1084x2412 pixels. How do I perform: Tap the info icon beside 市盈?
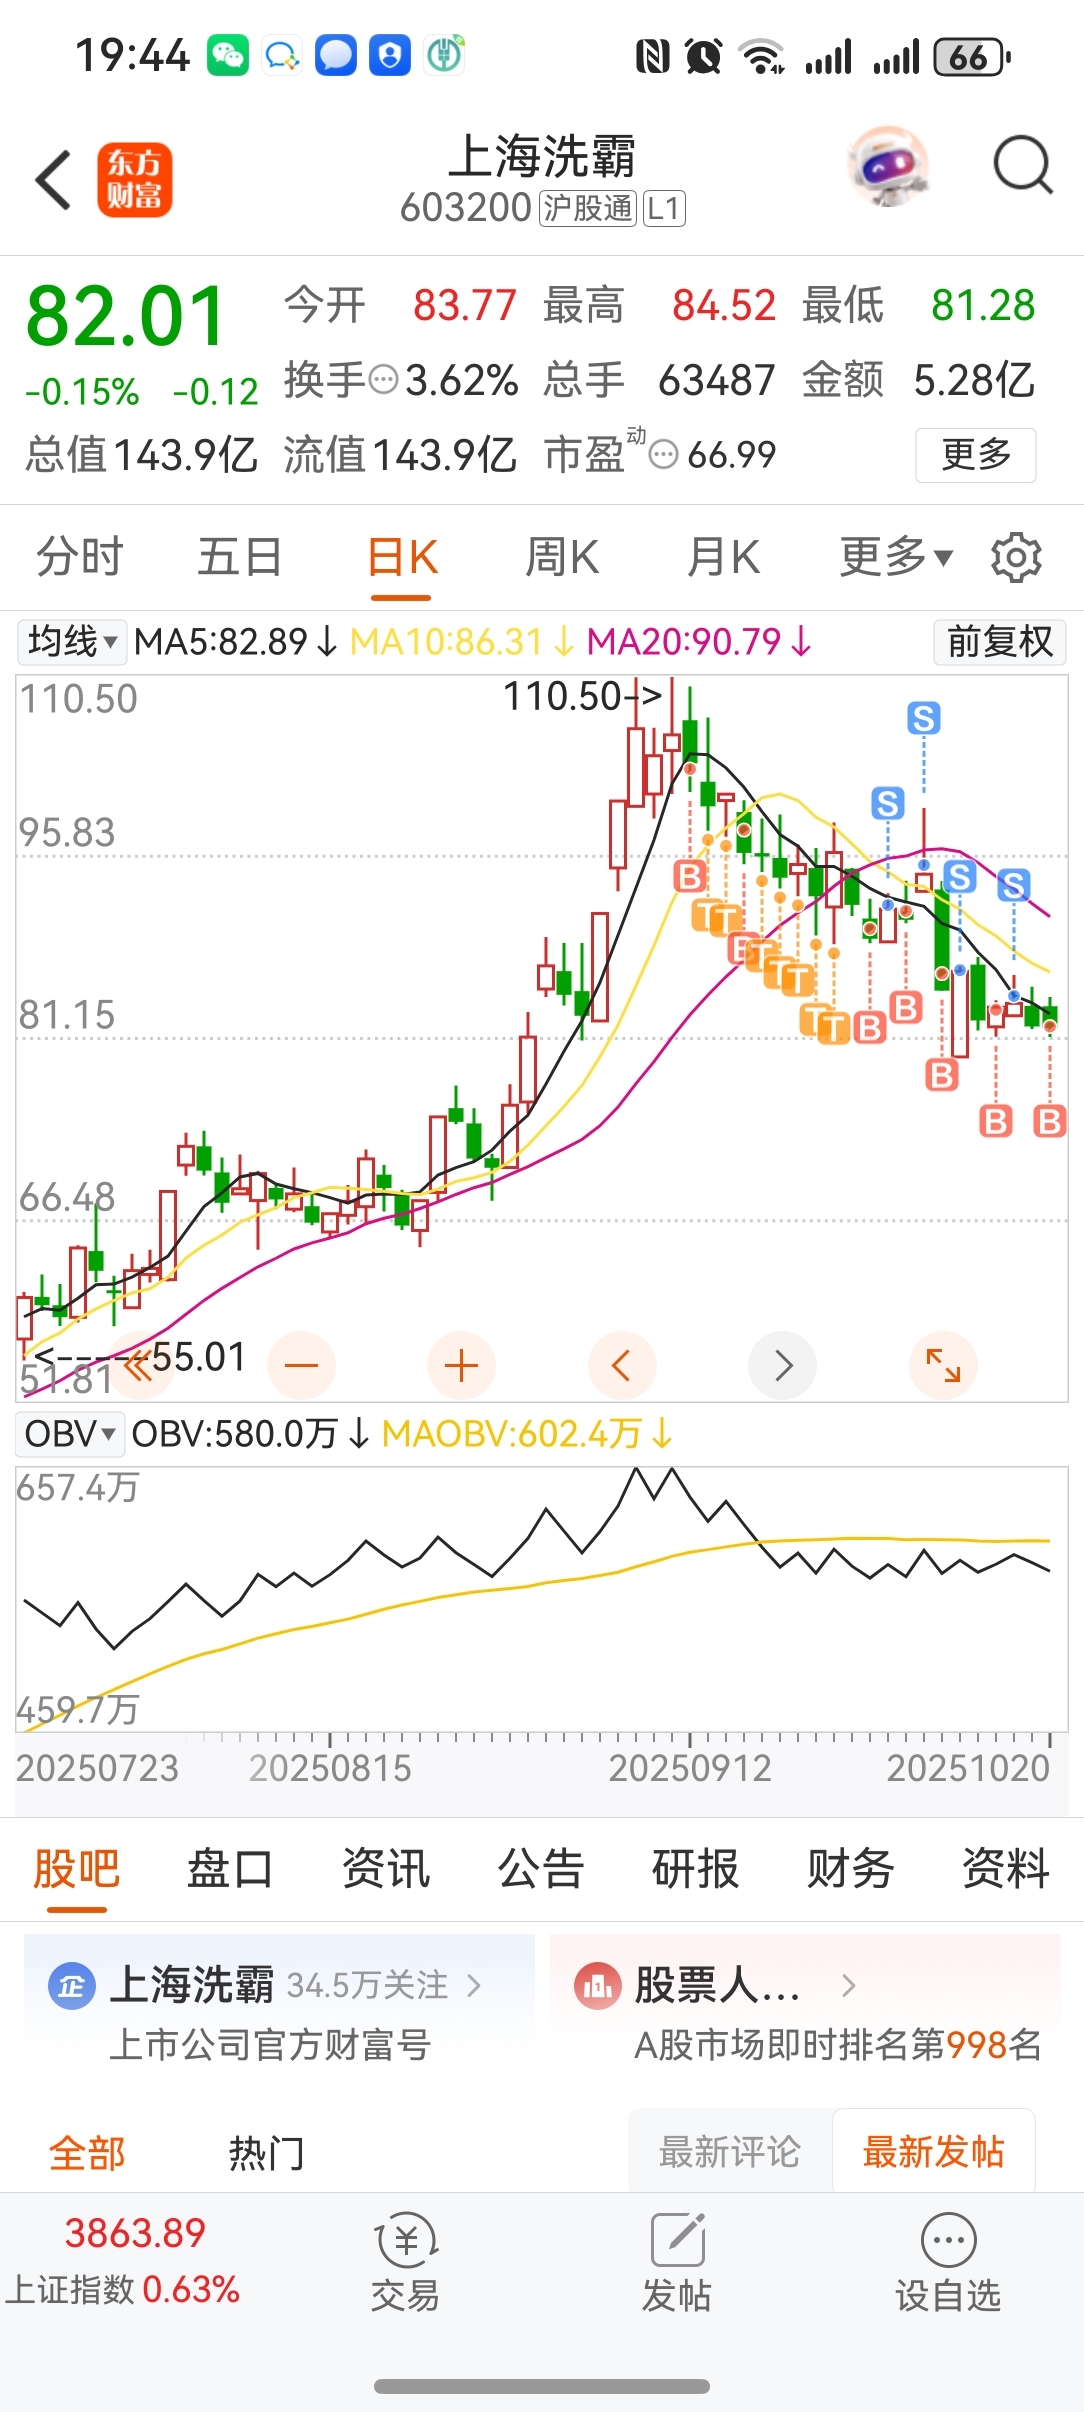point(663,455)
